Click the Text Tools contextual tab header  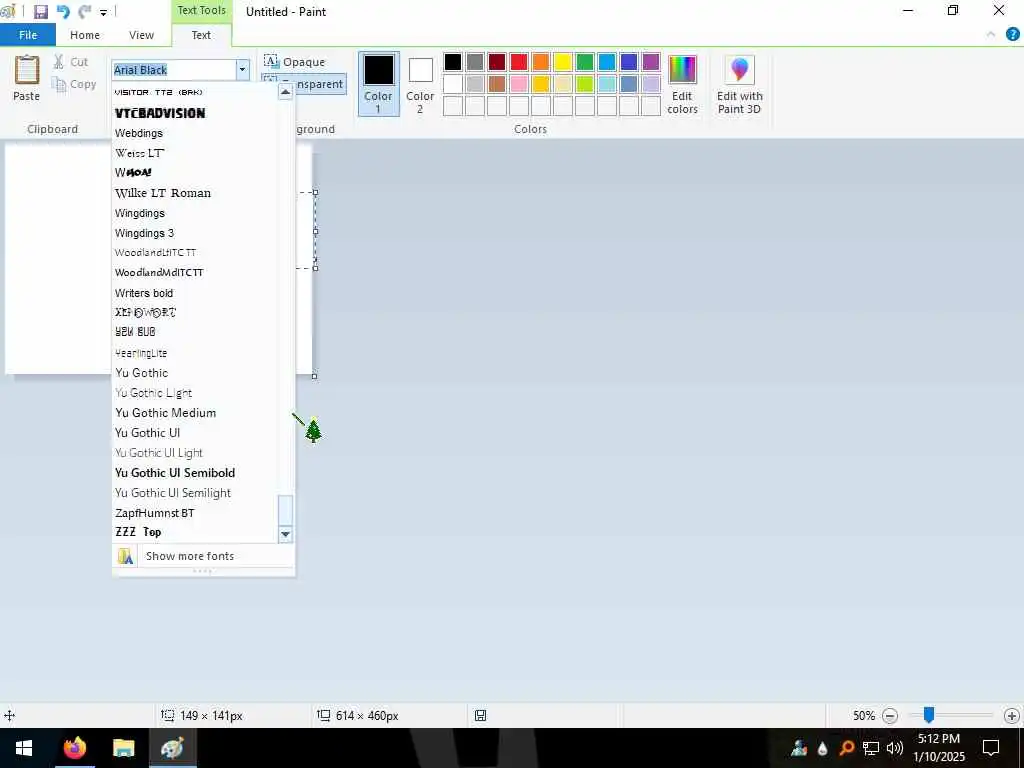click(x=202, y=10)
